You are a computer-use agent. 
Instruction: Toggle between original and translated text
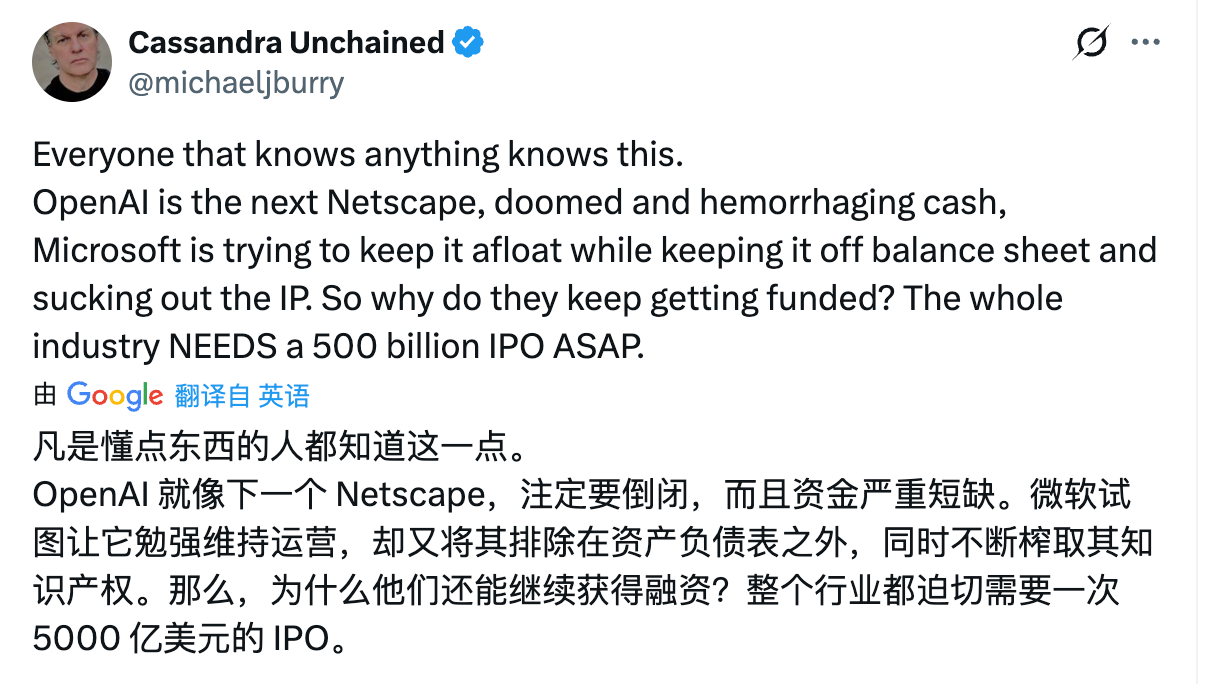click(243, 396)
